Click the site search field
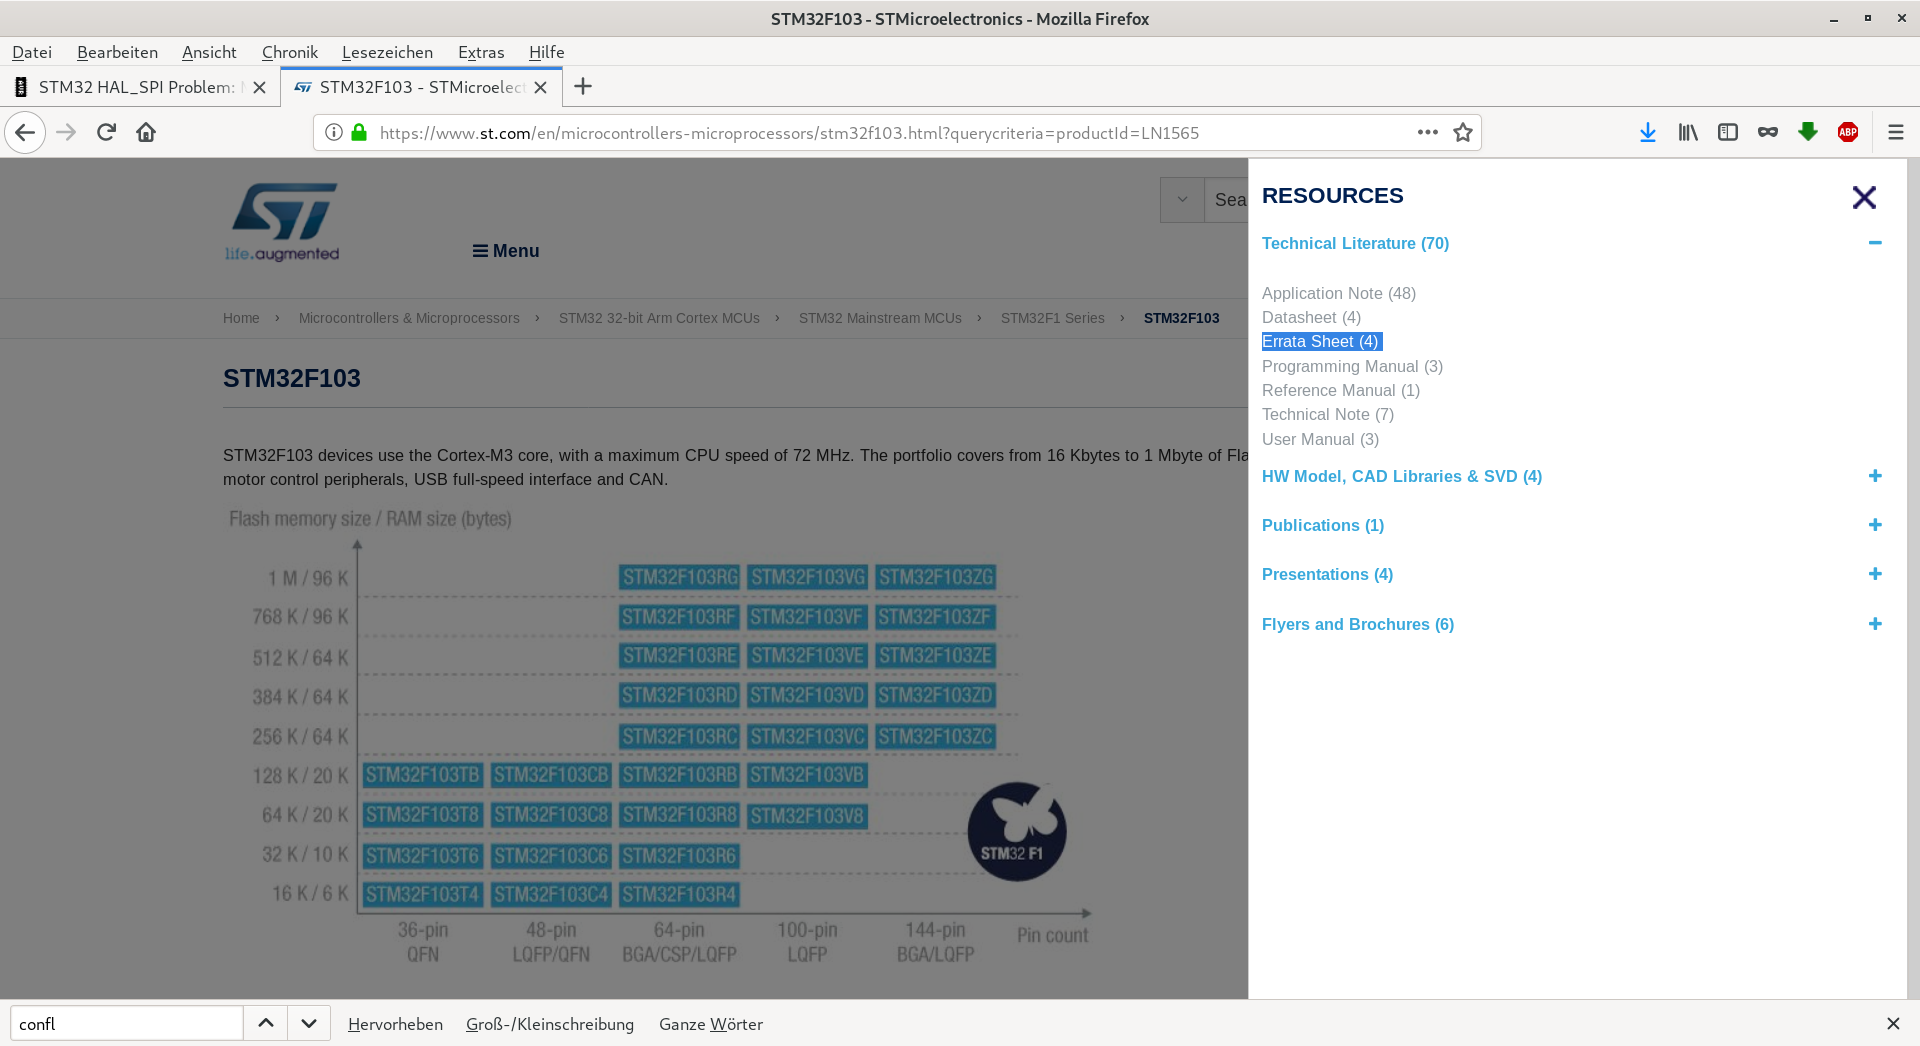Image resolution: width=1920 pixels, height=1046 pixels. coord(1227,200)
